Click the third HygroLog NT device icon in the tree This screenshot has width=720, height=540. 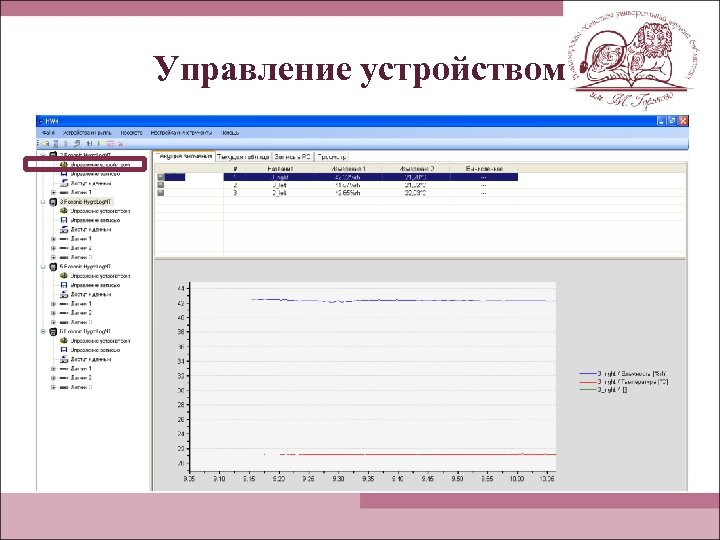click(x=53, y=267)
